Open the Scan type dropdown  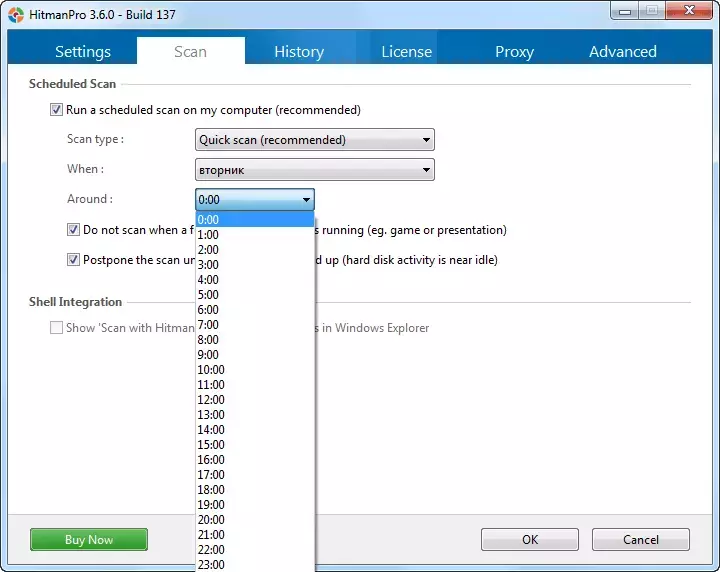click(x=315, y=140)
